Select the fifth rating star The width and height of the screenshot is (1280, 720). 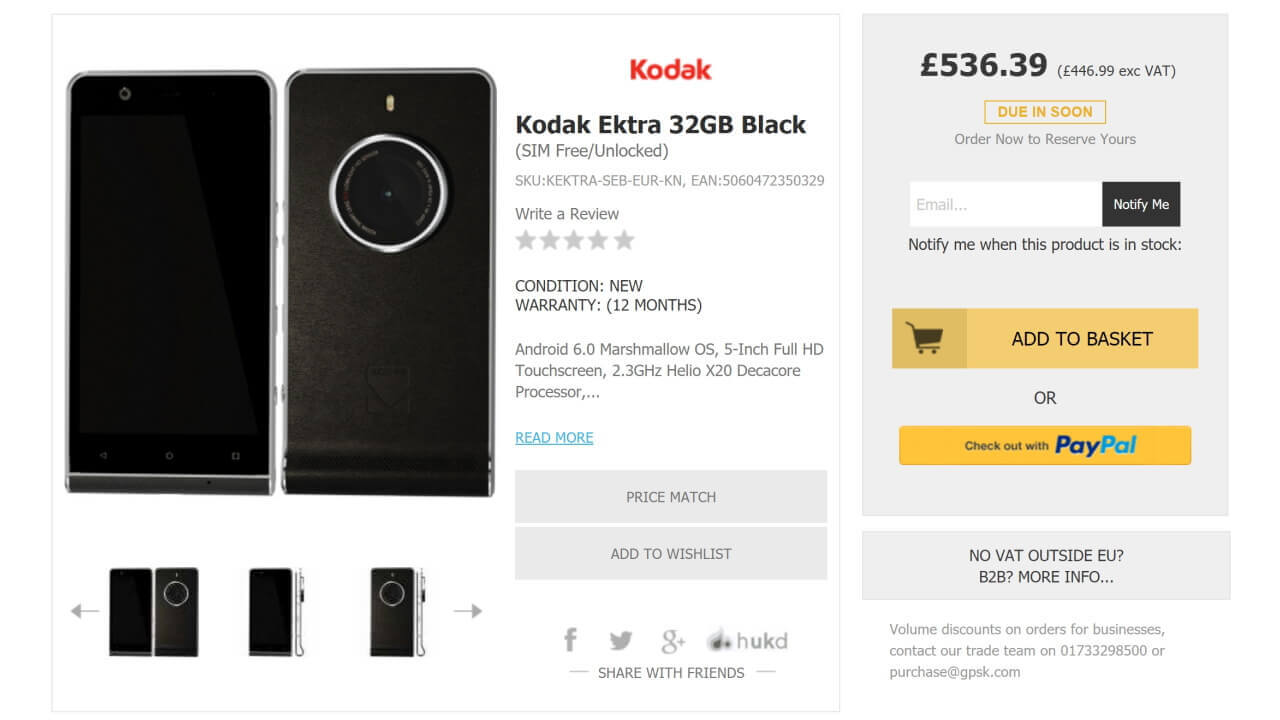click(x=625, y=240)
